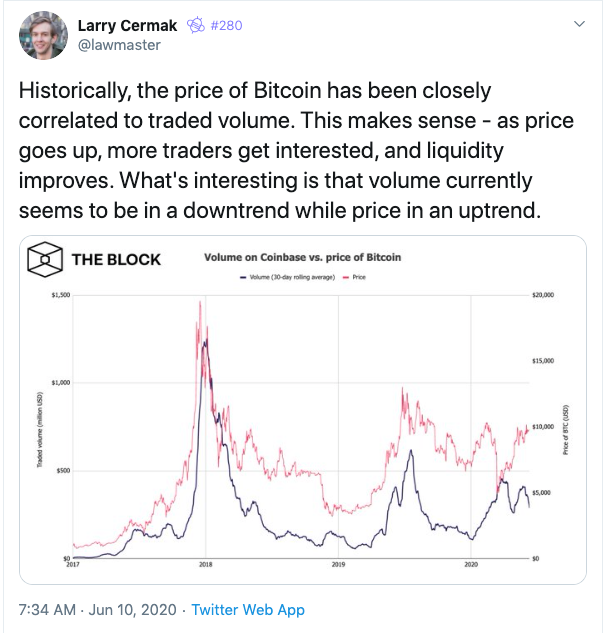Viewport: 604px width, 633px height.
Task: Click the 2018 x-axis marker
Action: click(x=206, y=564)
